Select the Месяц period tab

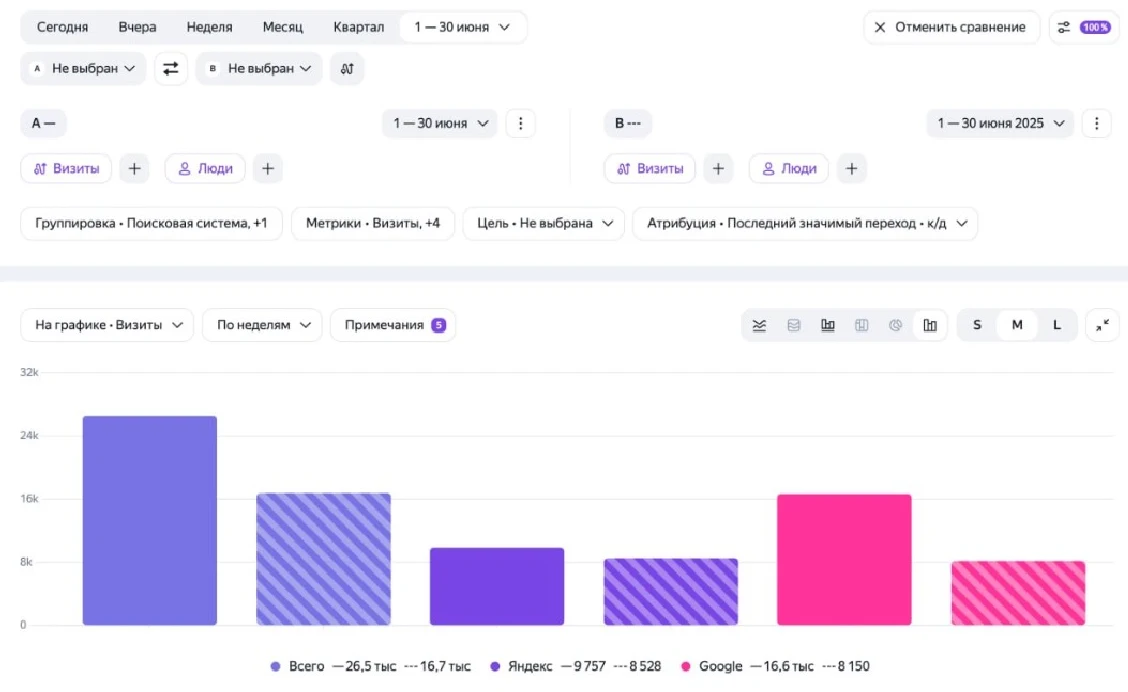[283, 27]
